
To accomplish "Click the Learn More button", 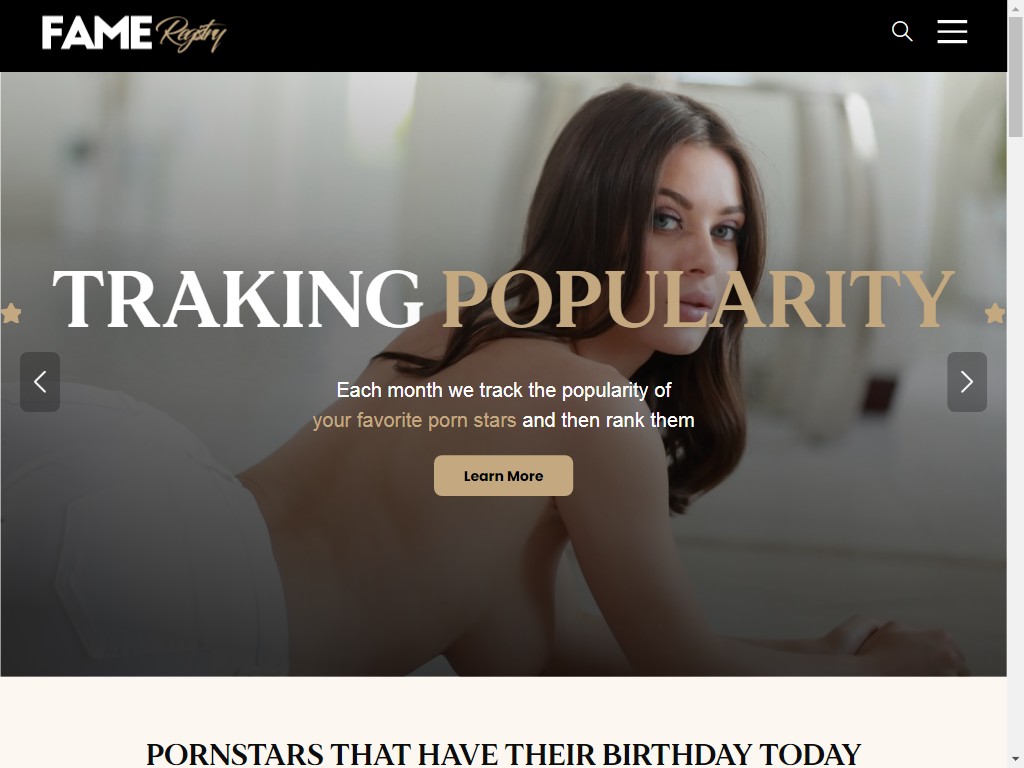I will [504, 475].
